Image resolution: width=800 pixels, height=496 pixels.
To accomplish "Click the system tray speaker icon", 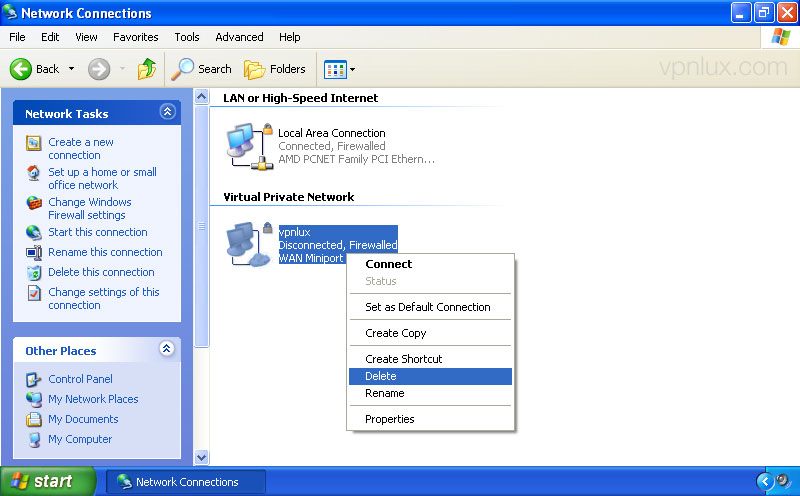I will pos(784,481).
